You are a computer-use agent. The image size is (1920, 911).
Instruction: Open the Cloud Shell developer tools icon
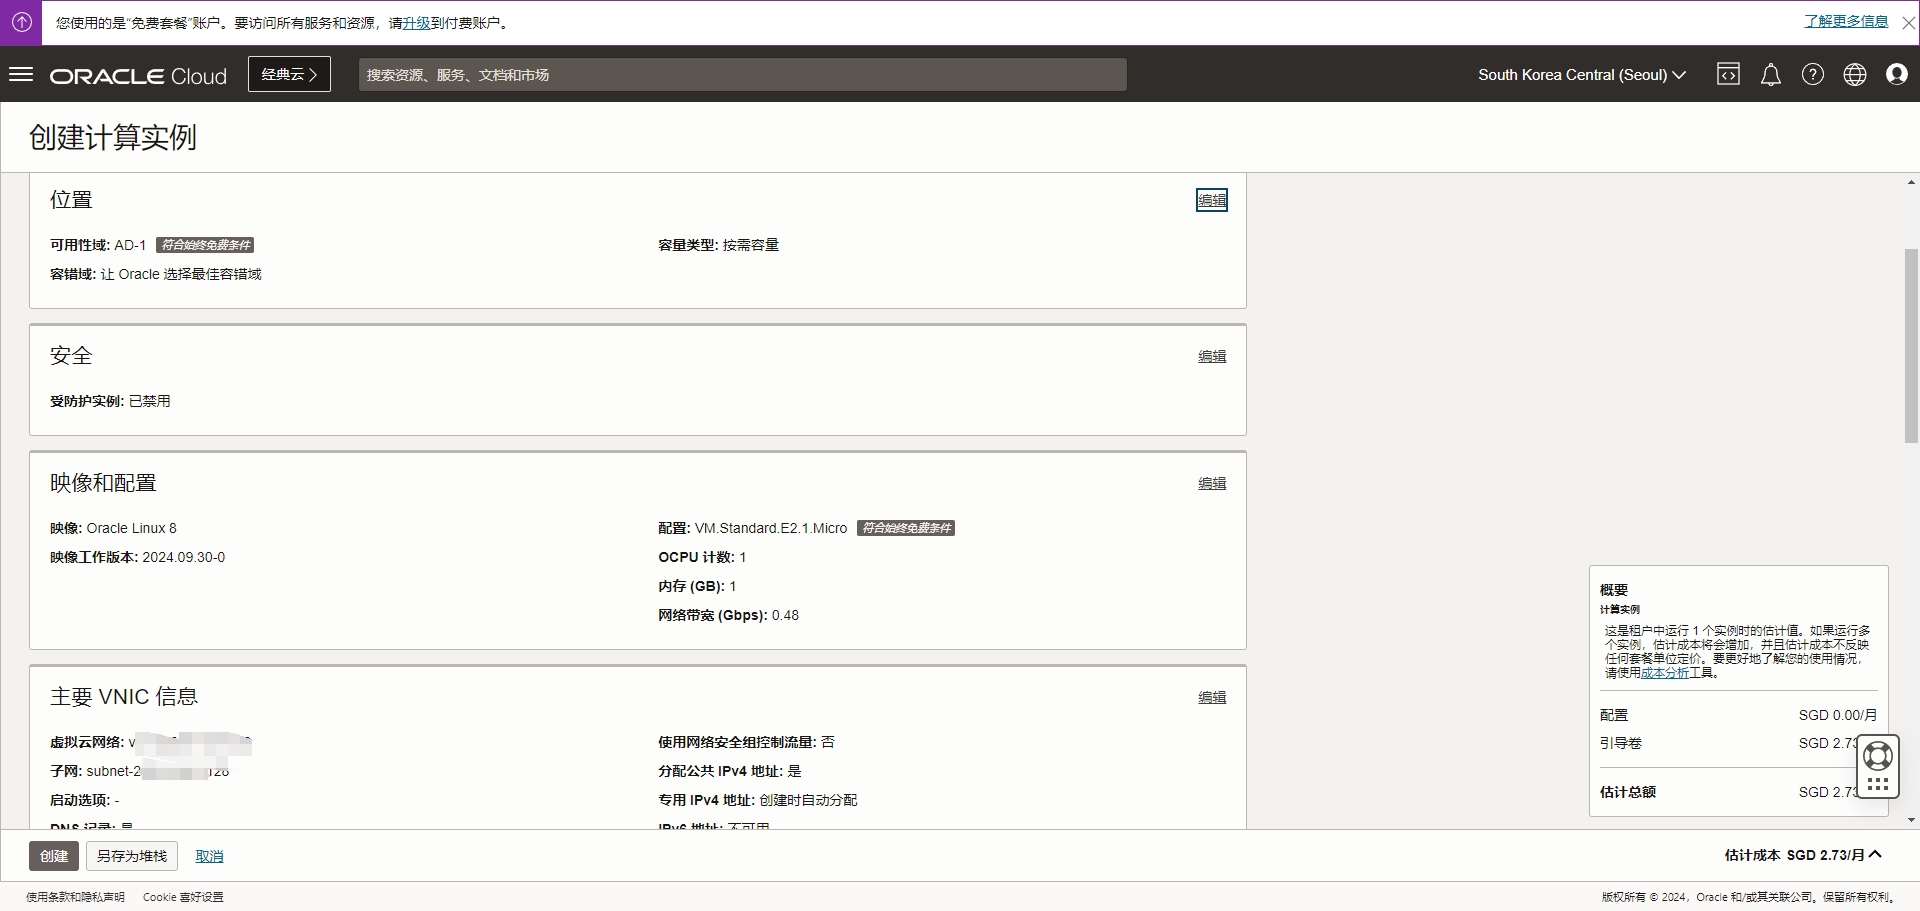1728,74
